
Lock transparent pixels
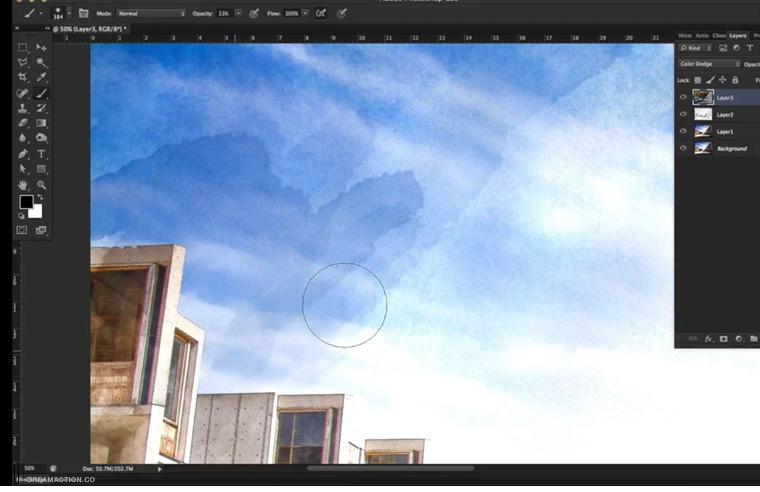(x=697, y=80)
